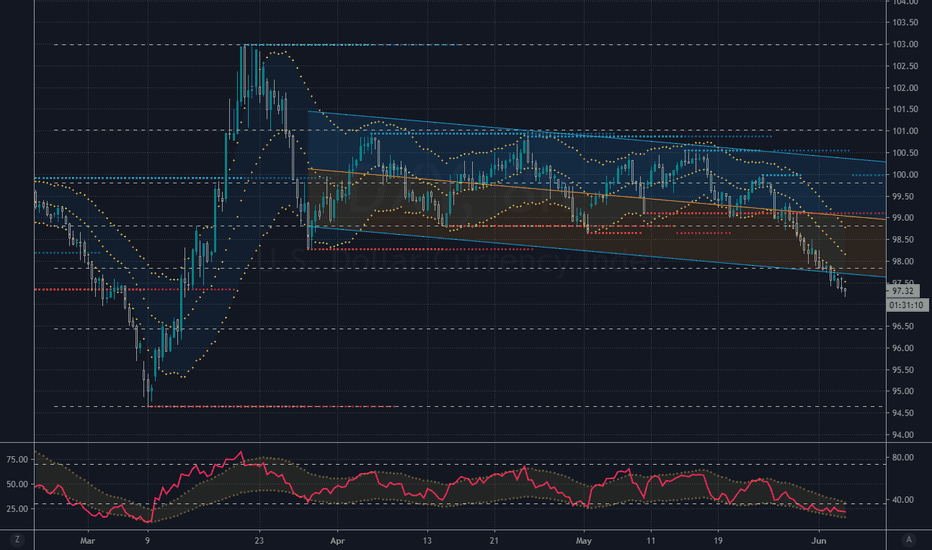Click the Jun label on time axis
The width and height of the screenshot is (932, 550).
point(819,541)
